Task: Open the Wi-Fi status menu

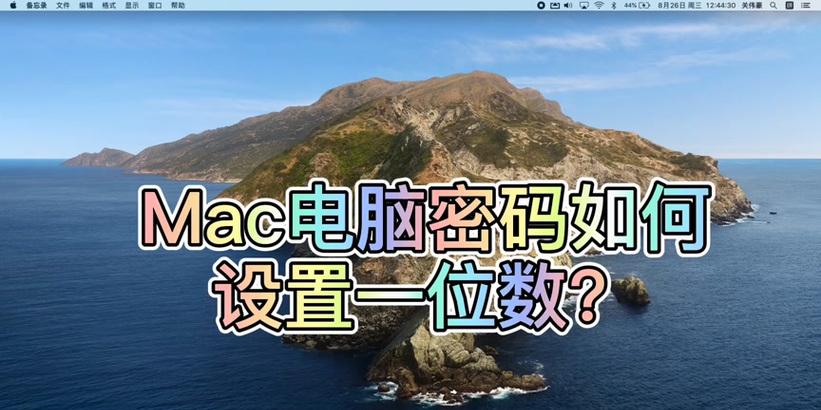Action: coord(599,5)
